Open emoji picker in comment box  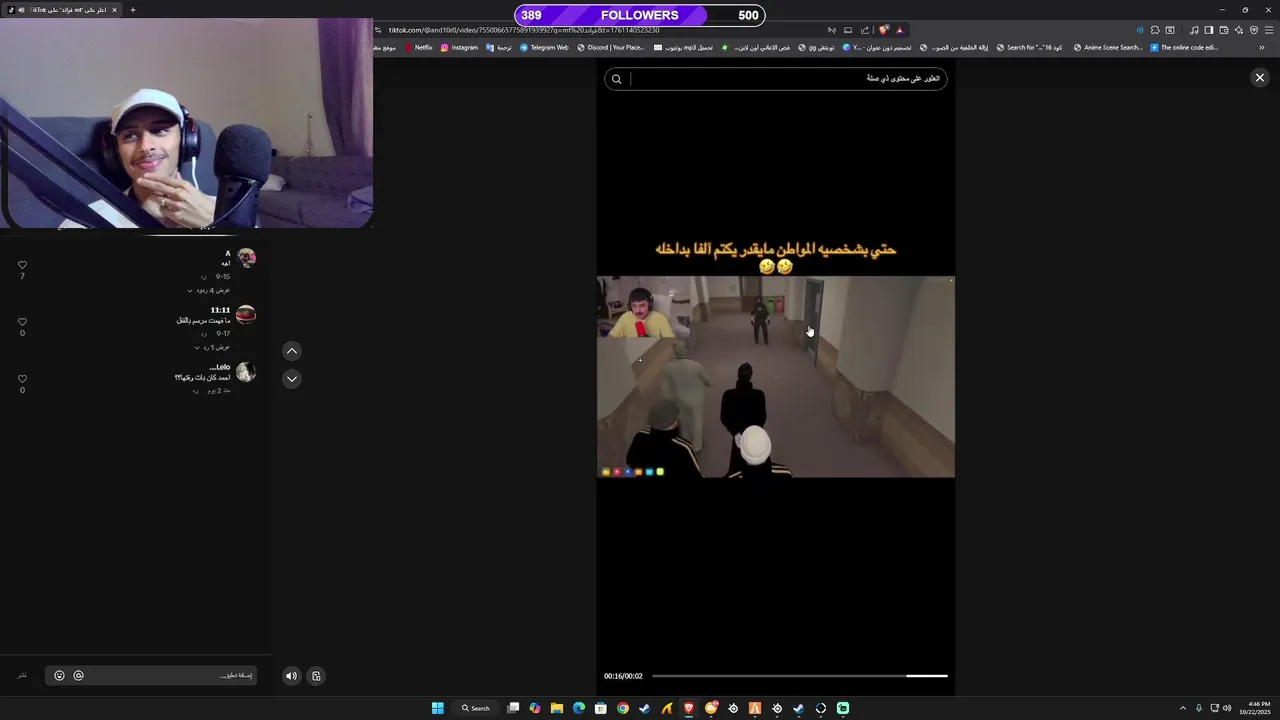click(59, 676)
